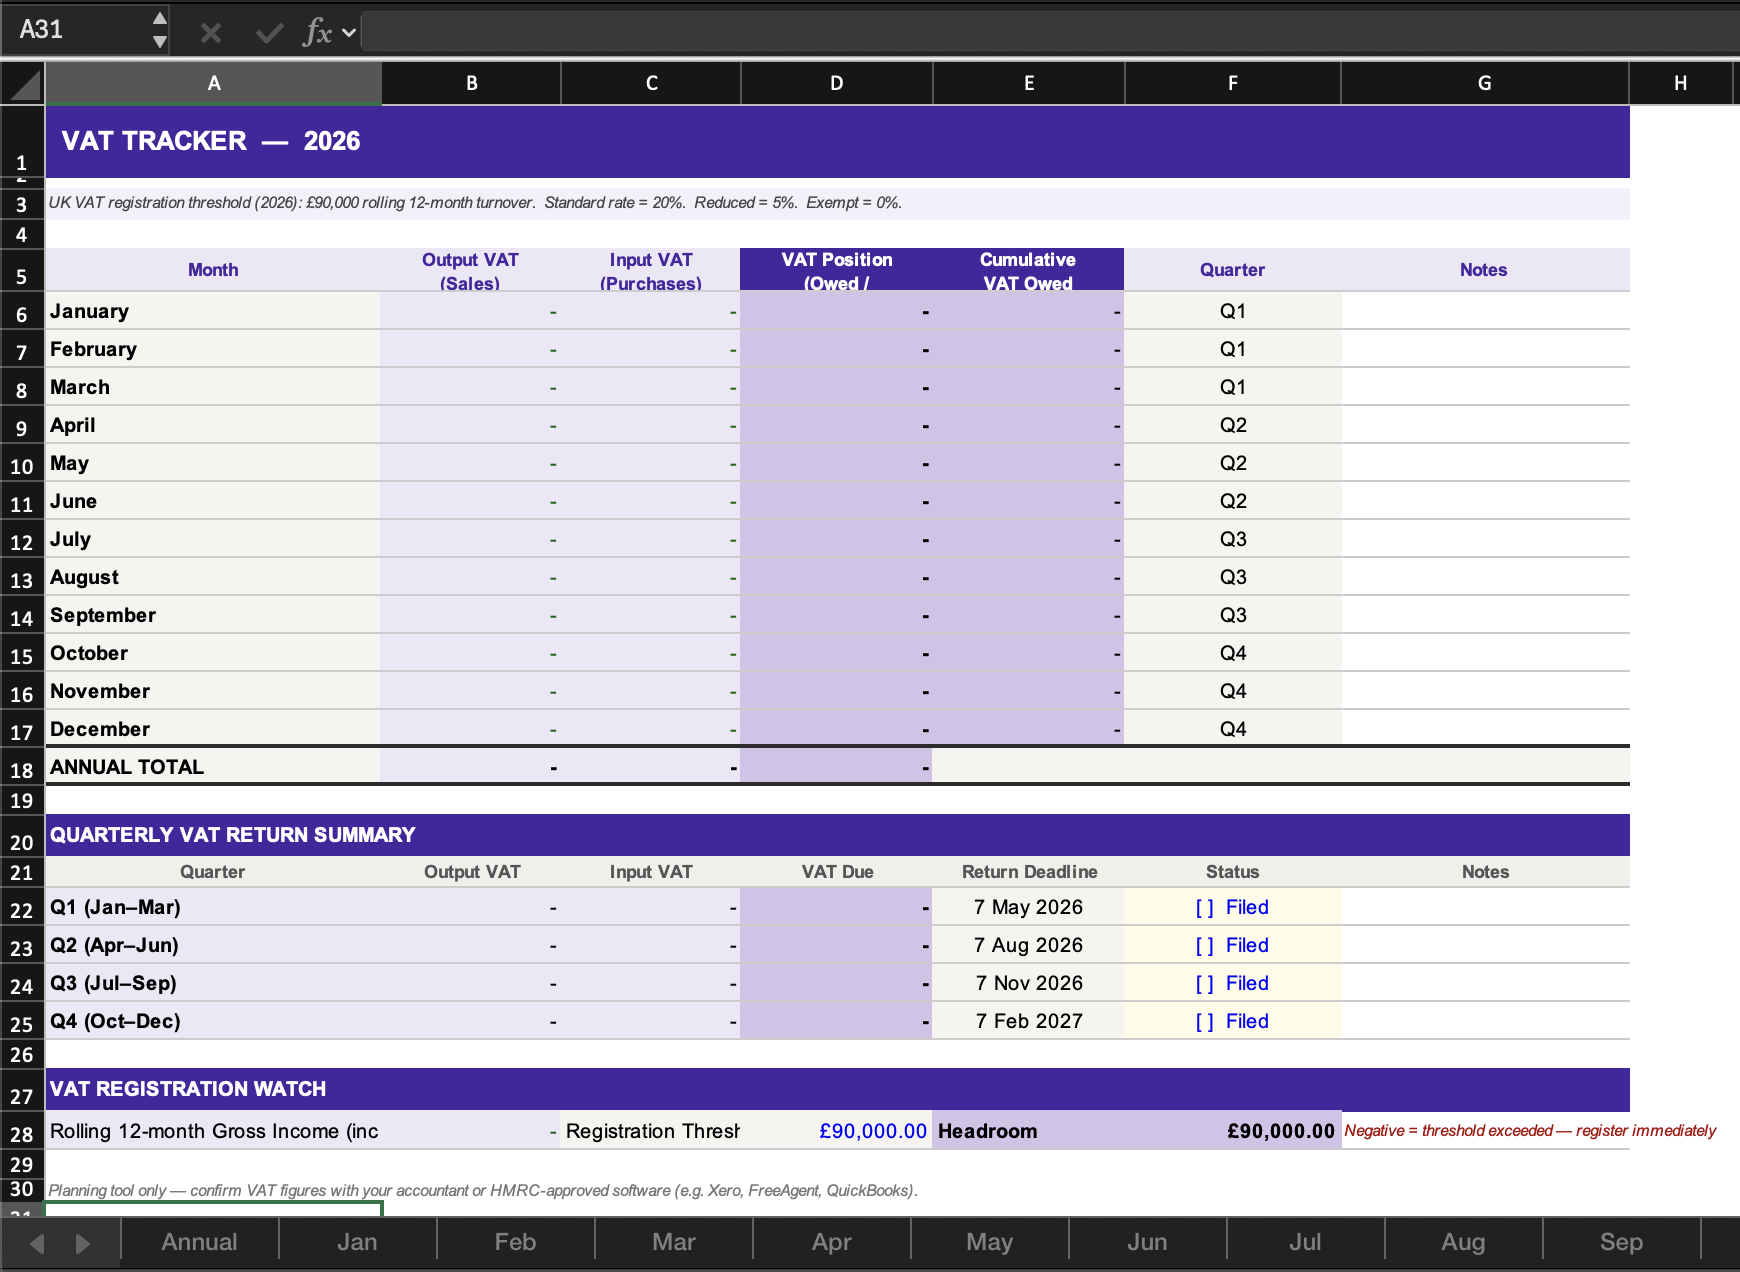
Task: Select row 18 header for ANNUAL TOTAL
Action: [x=22, y=768]
